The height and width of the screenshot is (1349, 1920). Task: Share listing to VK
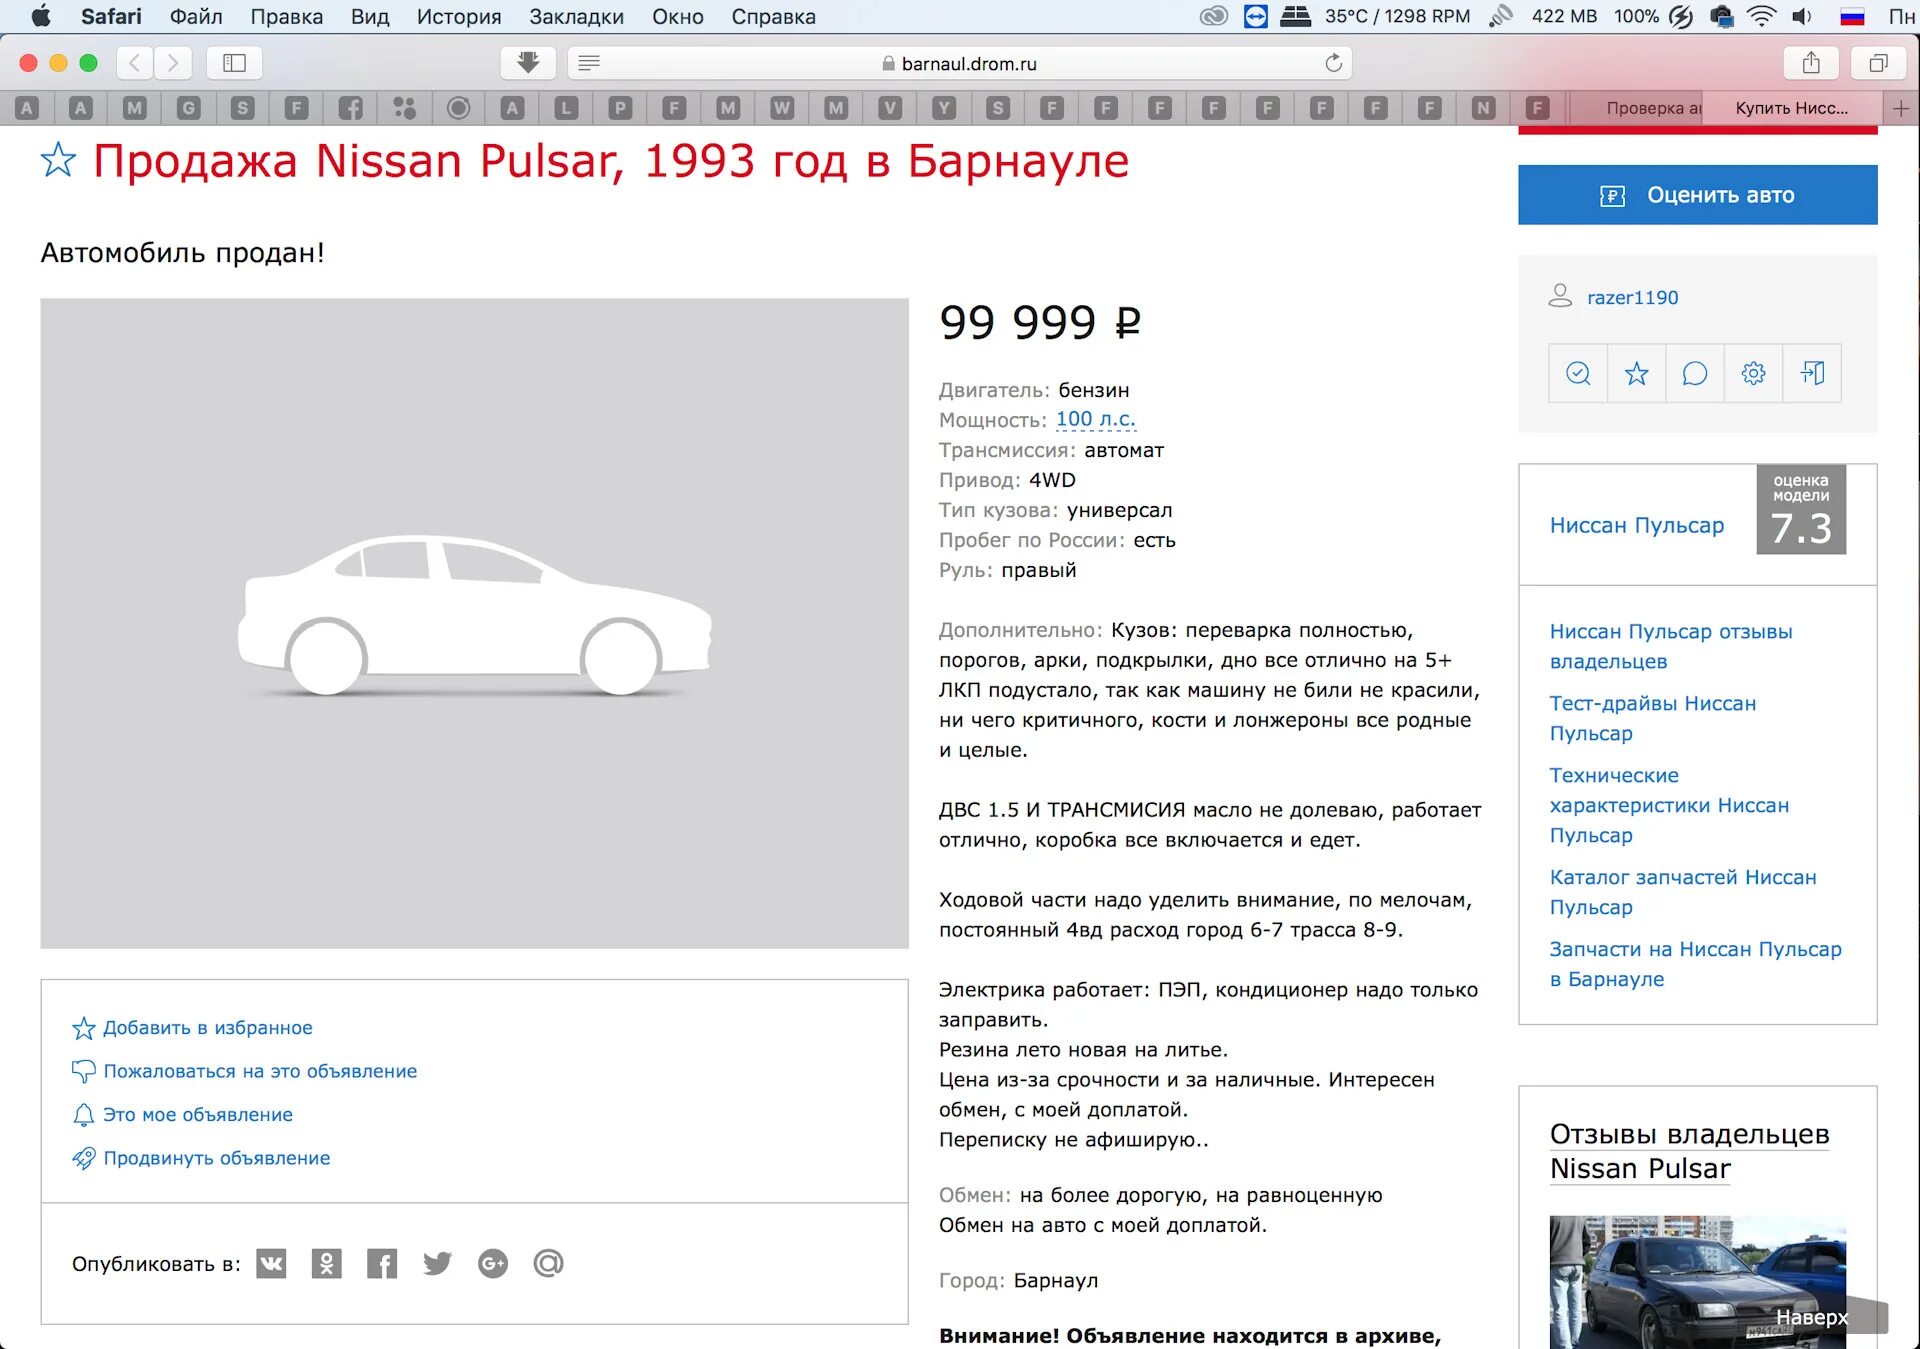pos(271,1264)
